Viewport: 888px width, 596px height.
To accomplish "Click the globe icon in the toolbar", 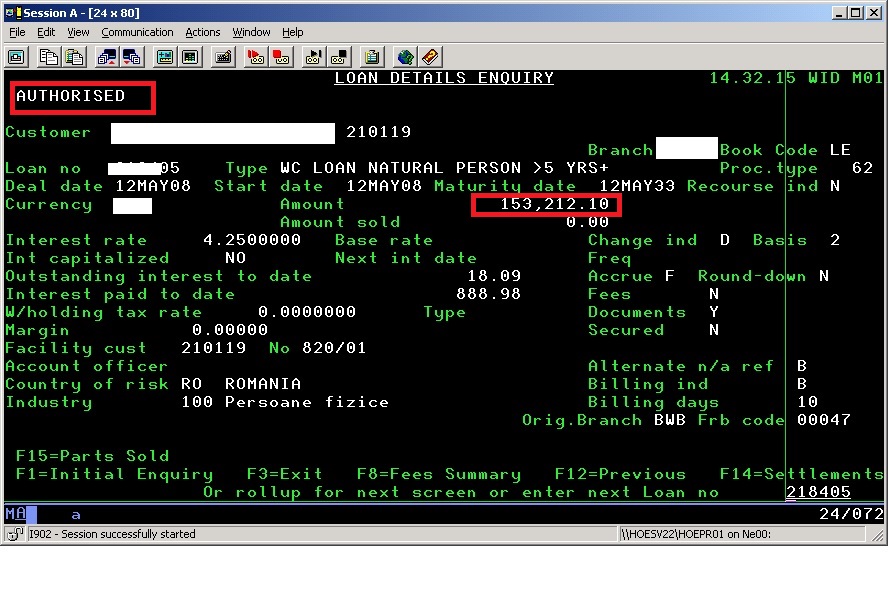I will point(404,57).
